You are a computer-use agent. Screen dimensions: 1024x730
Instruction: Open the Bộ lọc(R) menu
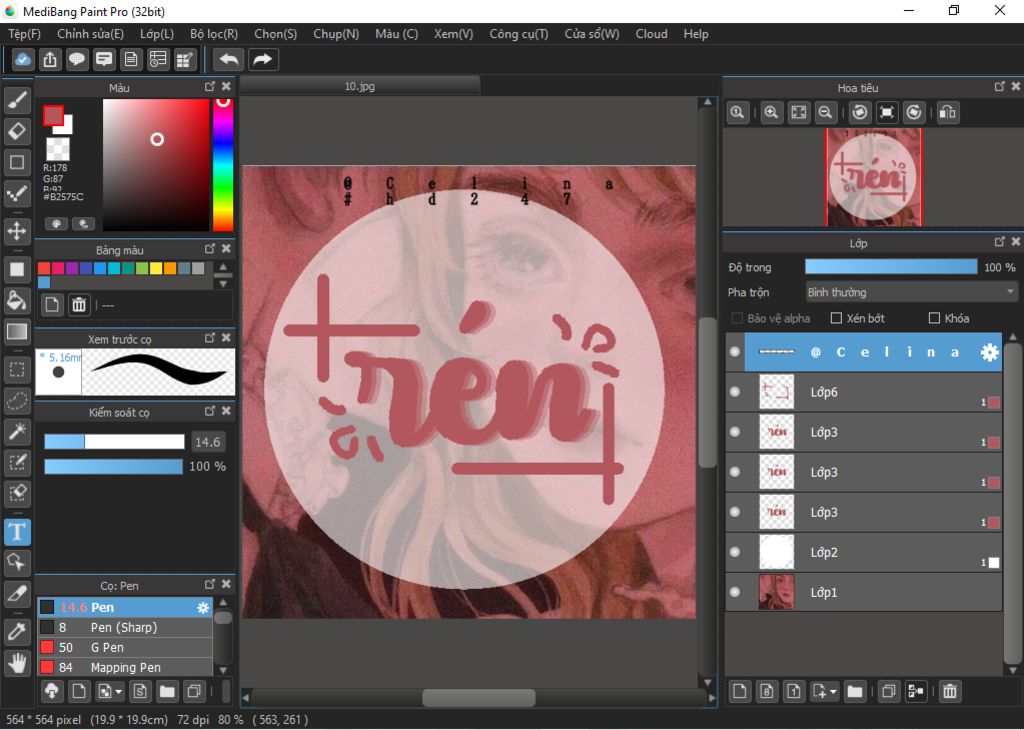[x=214, y=34]
